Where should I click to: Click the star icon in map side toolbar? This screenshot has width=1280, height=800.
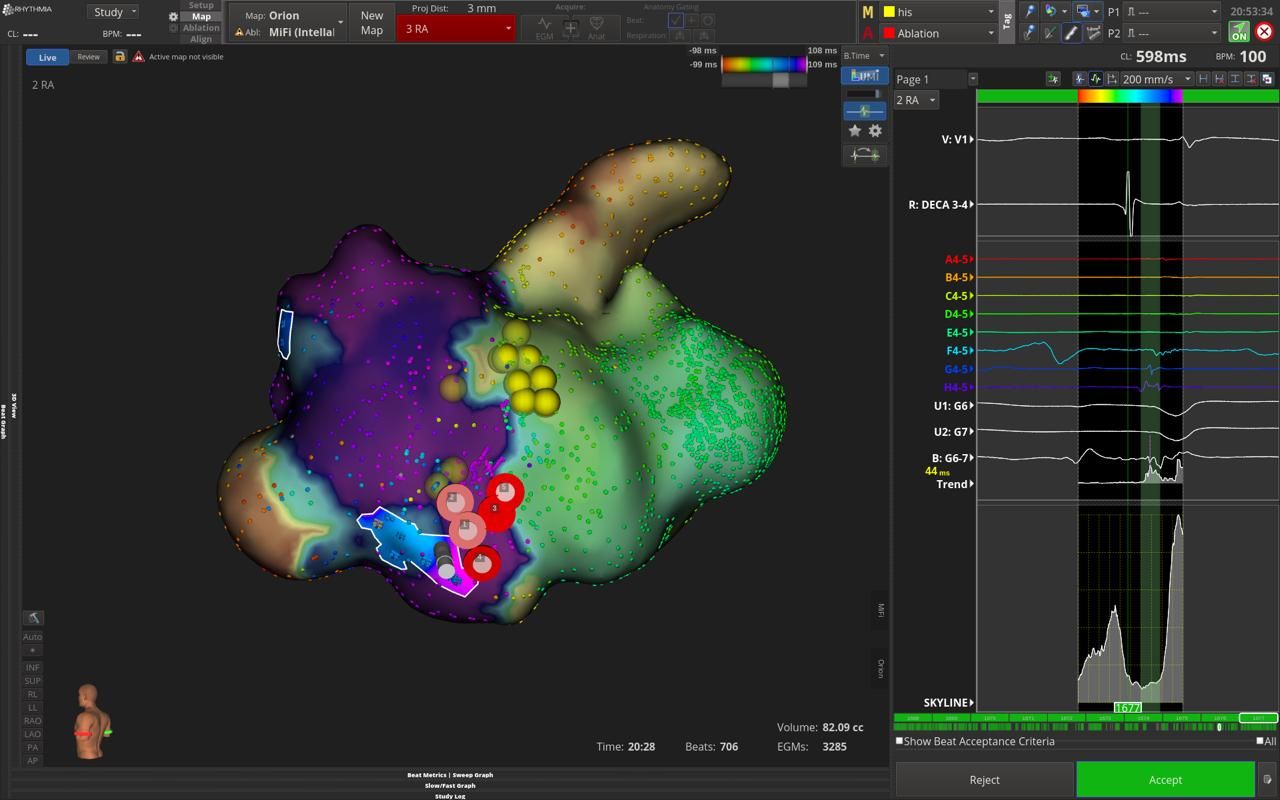coord(855,131)
